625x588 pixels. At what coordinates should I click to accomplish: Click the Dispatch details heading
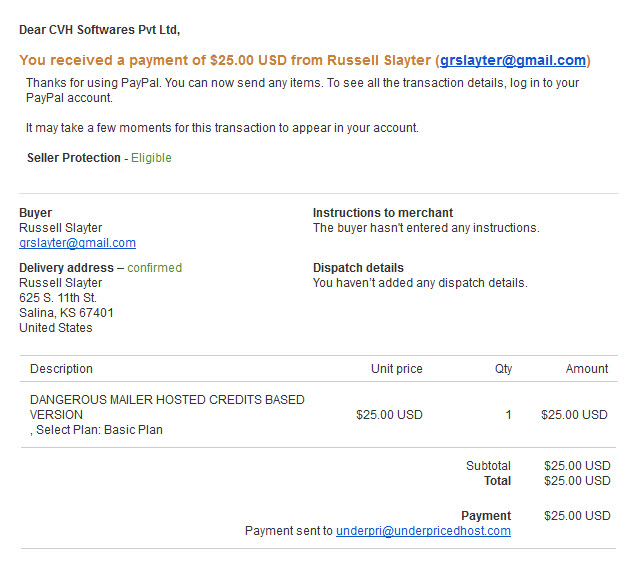[x=358, y=267]
